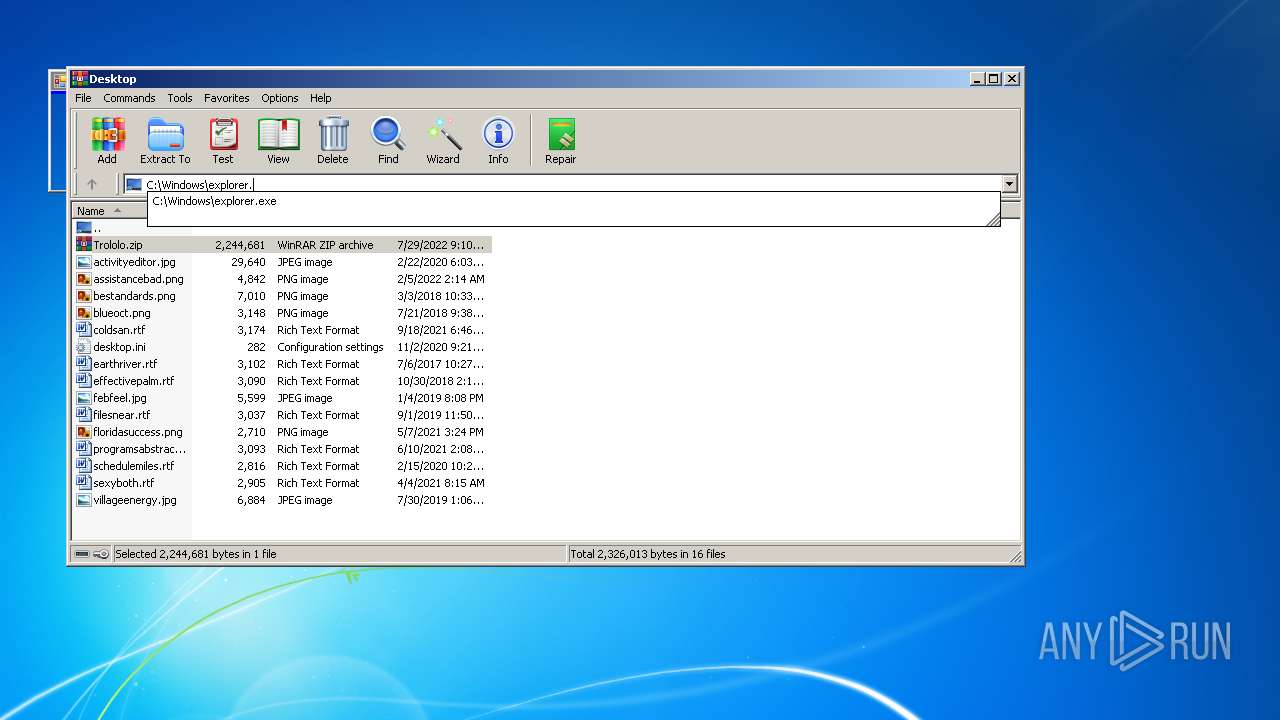The width and height of the screenshot is (1280, 720).
Task: Click the Add archive toolbar icon
Action: coord(107,141)
